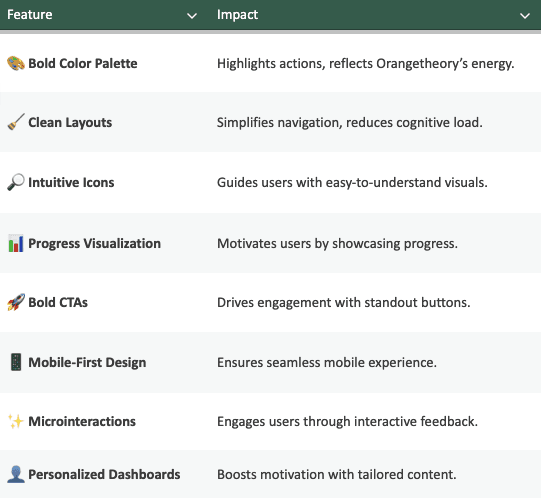This screenshot has width=541, height=498.
Task: Open the Feature column filter dropdown
Action: pos(192,16)
